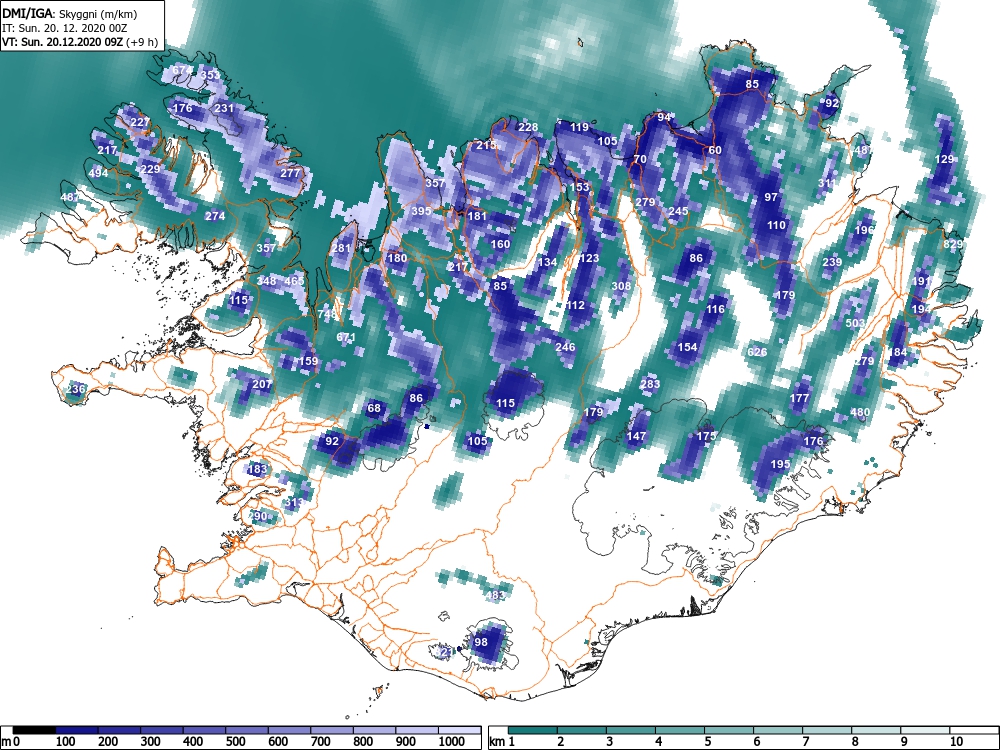Click the 'VT: Sun. 20.12.2020 09Z' valid time
Screen dimensions: 1000x750
point(63,42)
